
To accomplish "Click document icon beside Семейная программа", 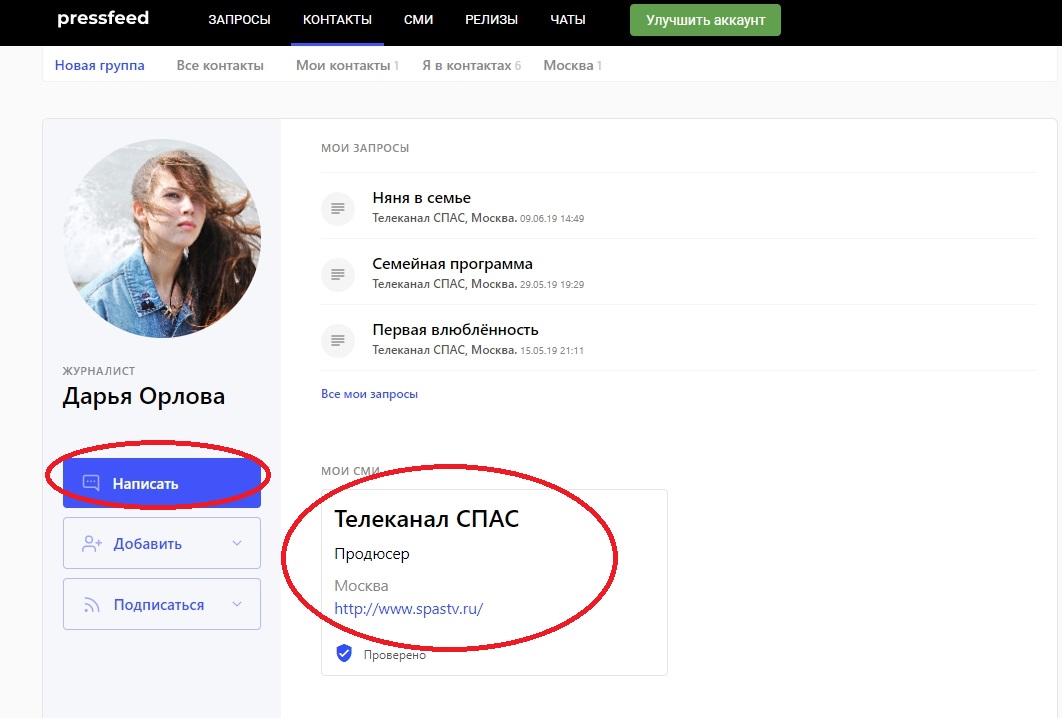I will coord(338,274).
